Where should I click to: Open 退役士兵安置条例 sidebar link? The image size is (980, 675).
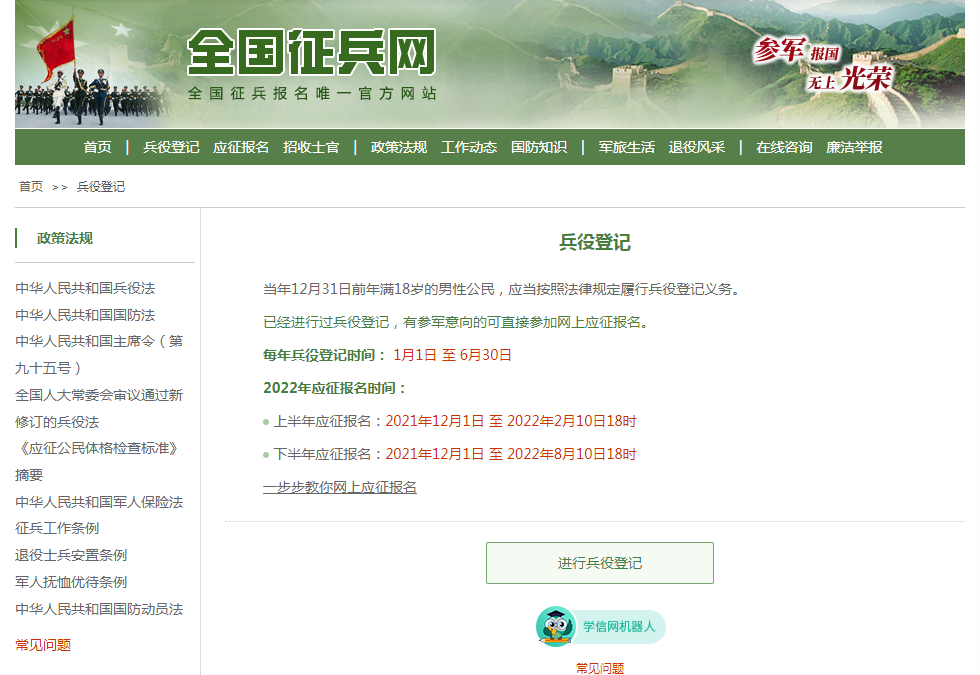click(71, 555)
